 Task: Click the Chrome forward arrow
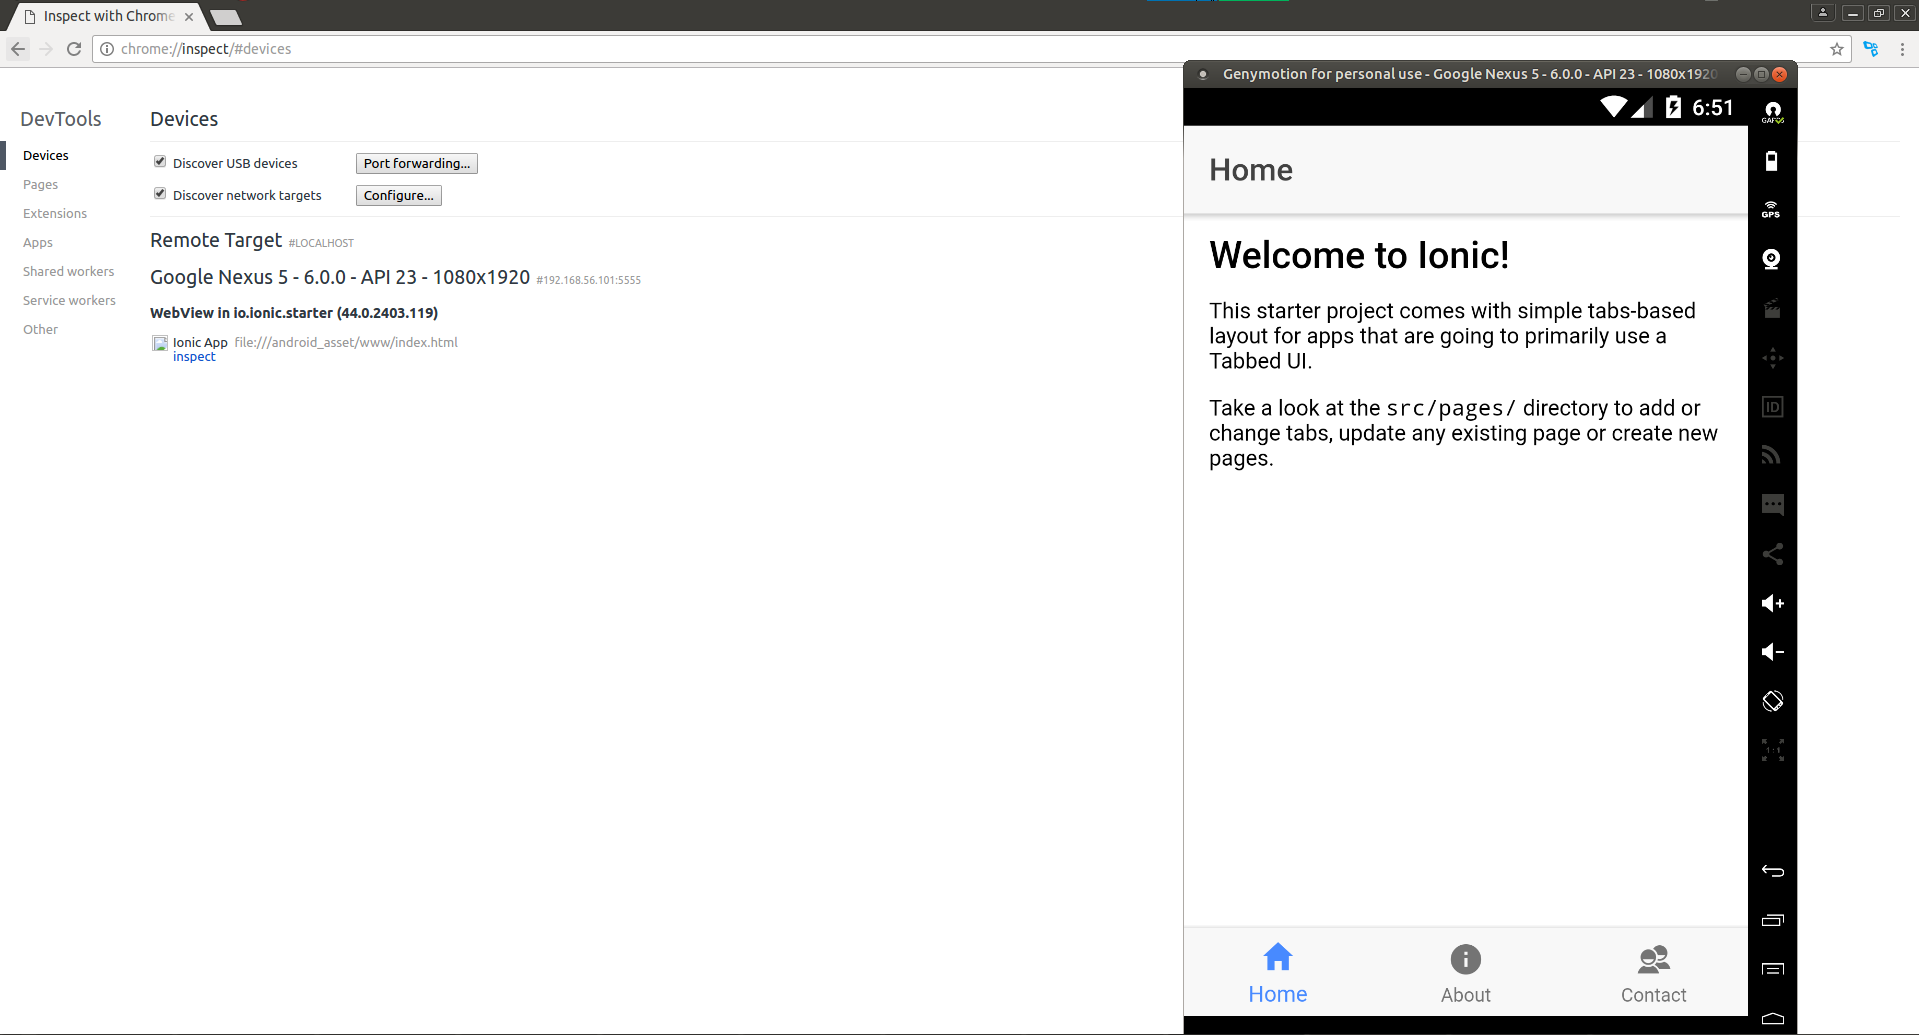pos(46,49)
